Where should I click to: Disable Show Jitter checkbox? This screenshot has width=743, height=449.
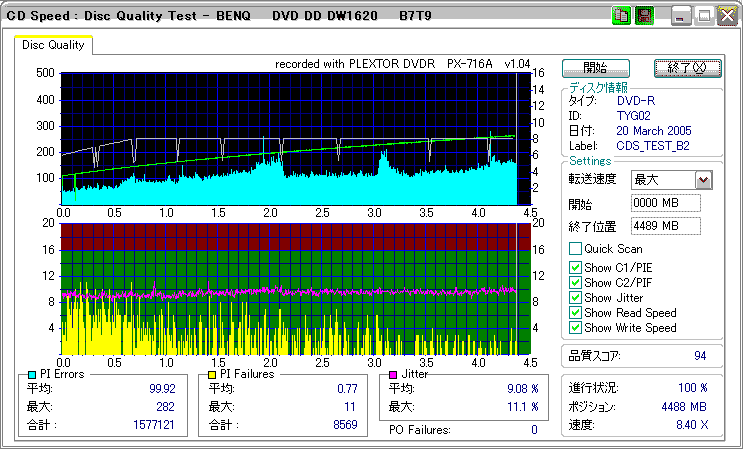pos(575,298)
